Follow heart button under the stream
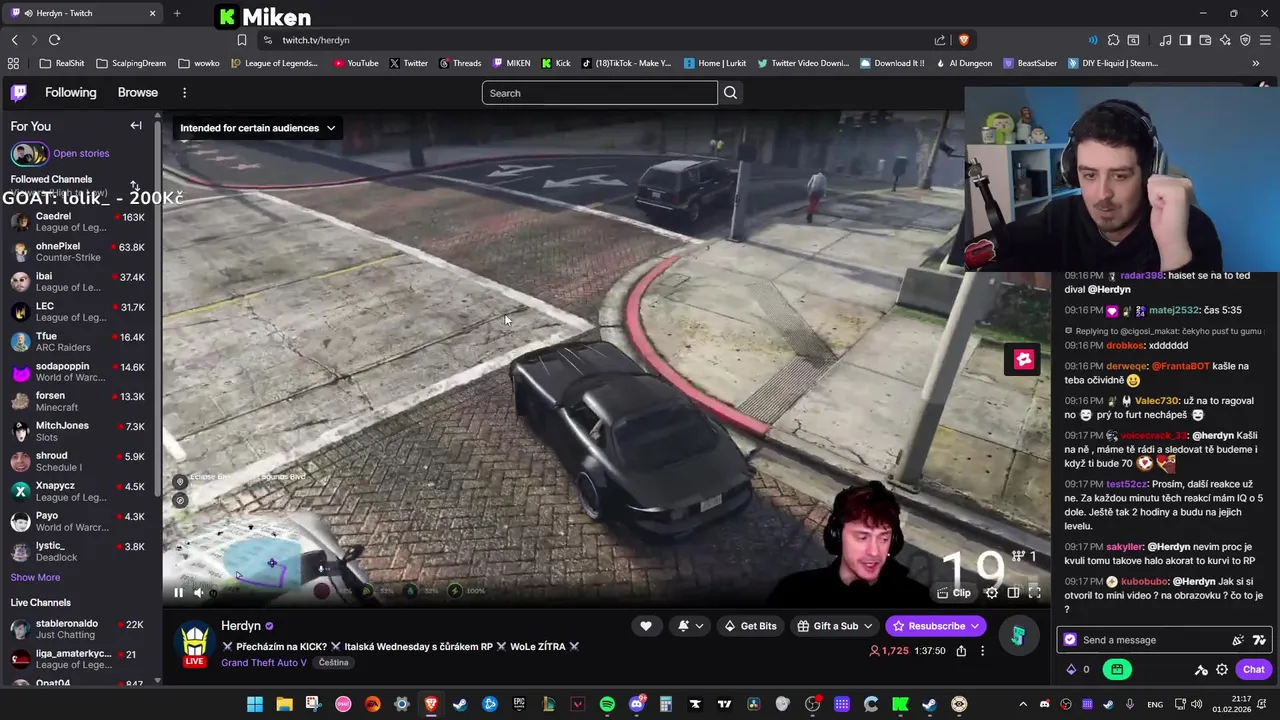Screen dimensions: 1280x720 coord(646,626)
